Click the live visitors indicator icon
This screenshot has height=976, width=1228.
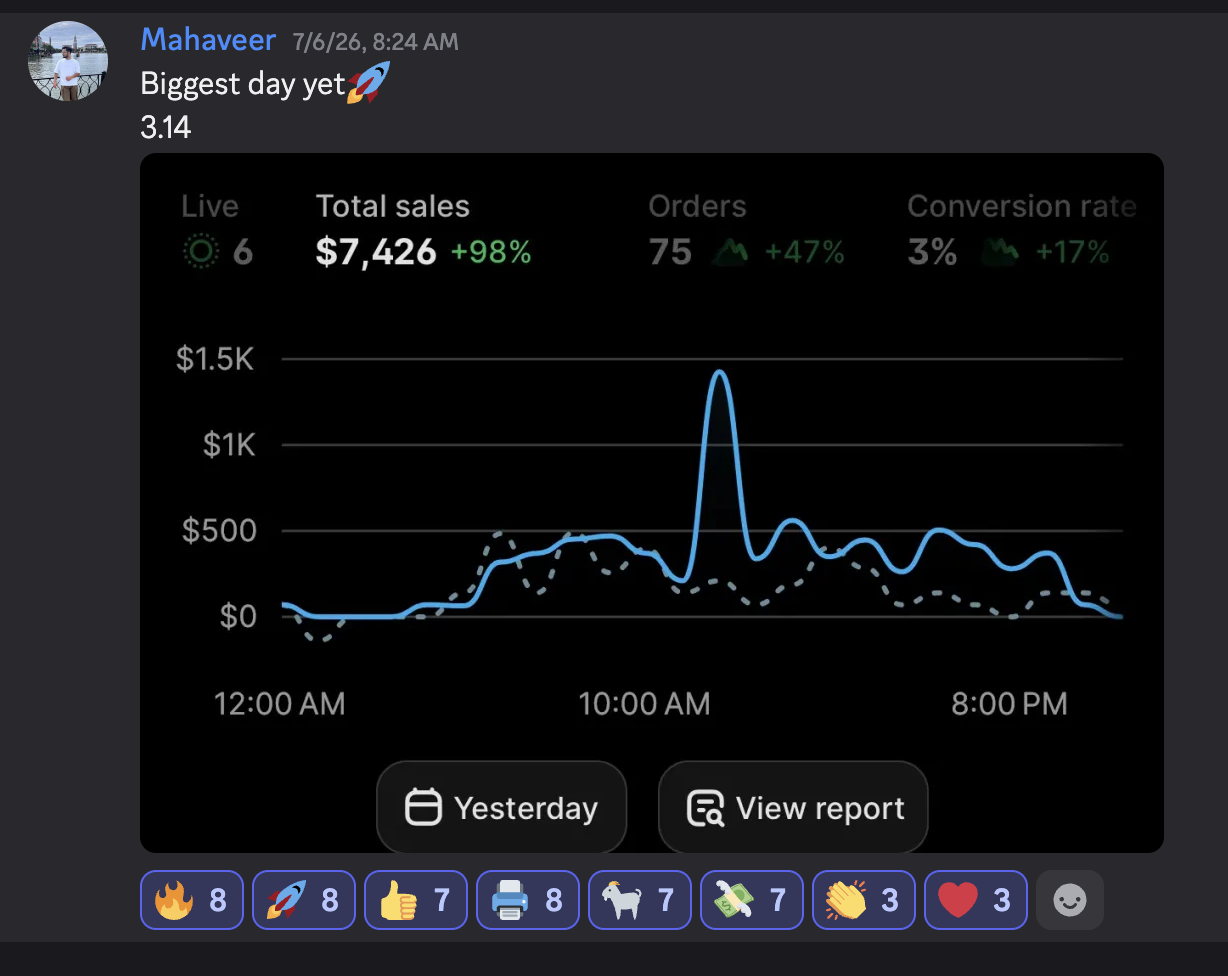click(201, 252)
